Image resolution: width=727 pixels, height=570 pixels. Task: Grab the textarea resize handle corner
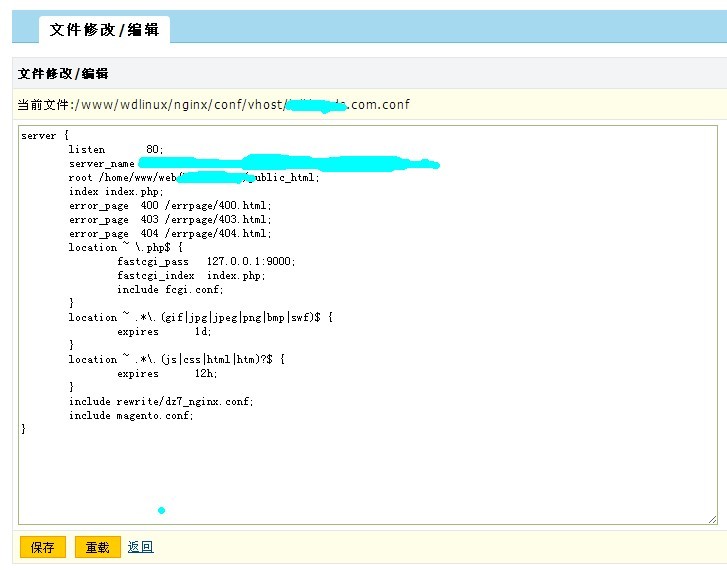[x=712, y=519]
